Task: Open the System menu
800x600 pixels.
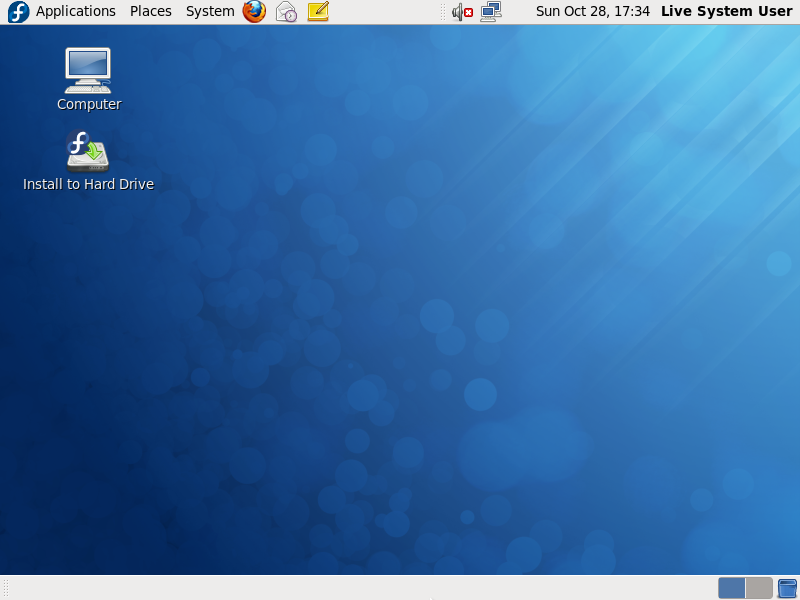Action: (210, 11)
